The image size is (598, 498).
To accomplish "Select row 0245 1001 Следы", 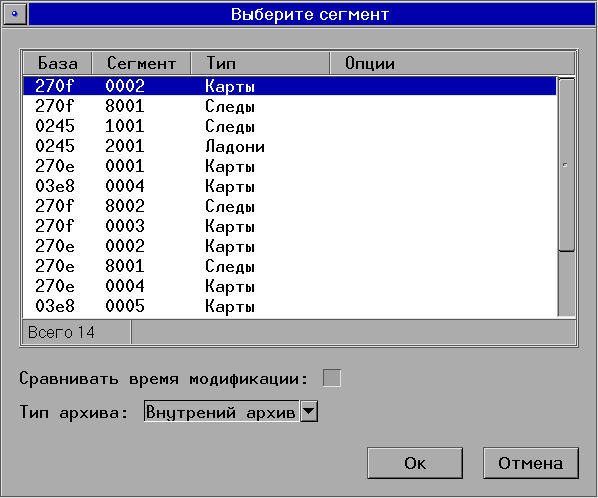I will pyautogui.click(x=290, y=126).
